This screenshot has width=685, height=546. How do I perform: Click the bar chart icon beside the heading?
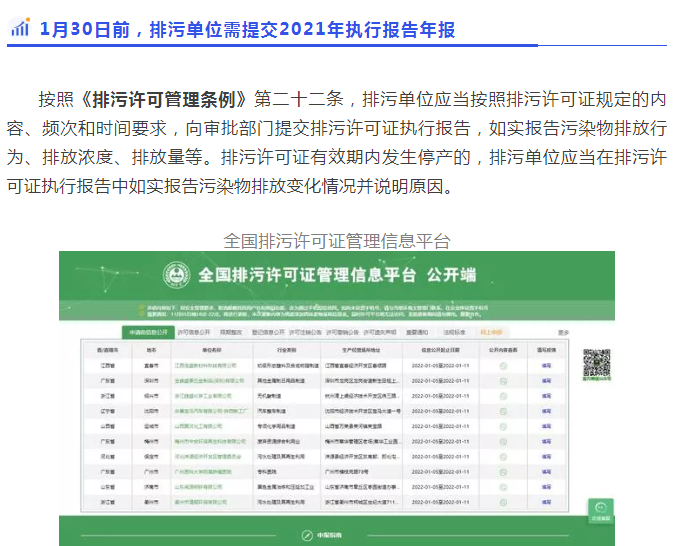[20, 29]
